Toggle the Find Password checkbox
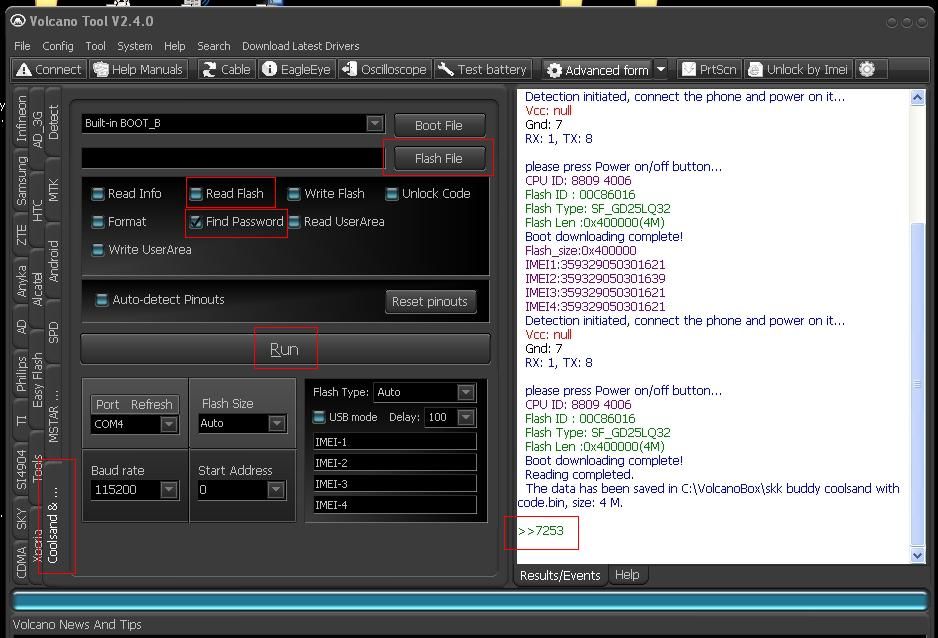Image resolution: width=938 pixels, height=638 pixels. tap(196, 222)
